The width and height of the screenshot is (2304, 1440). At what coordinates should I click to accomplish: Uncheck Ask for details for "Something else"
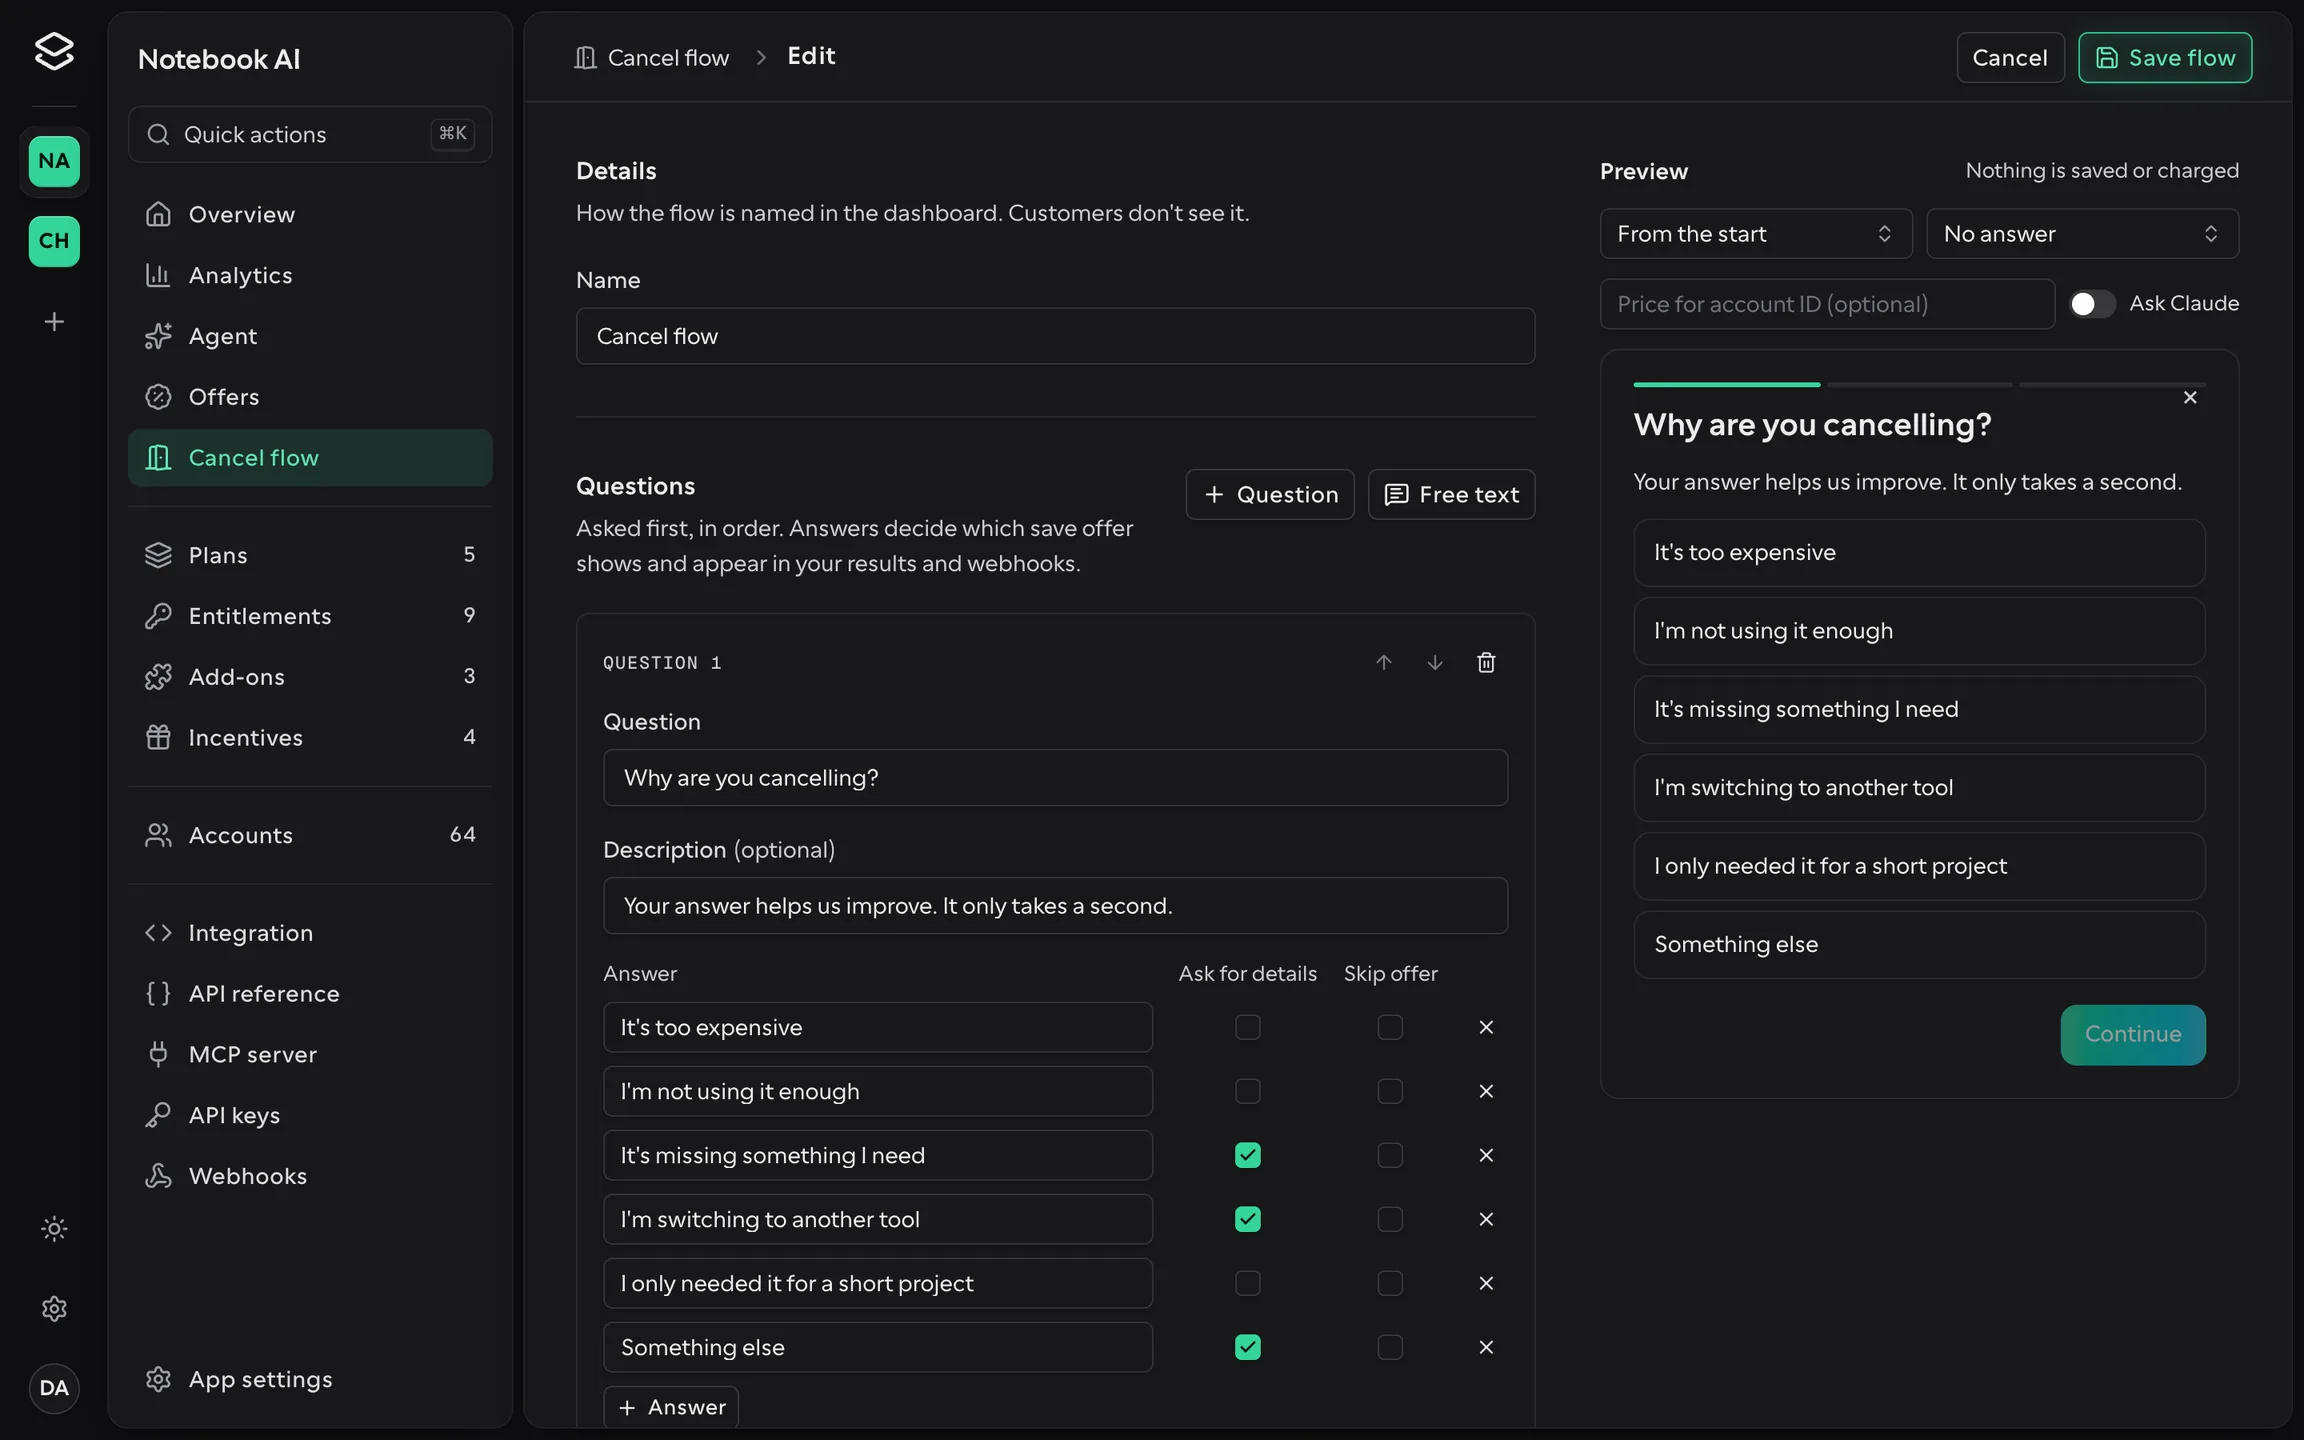(1248, 1347)
